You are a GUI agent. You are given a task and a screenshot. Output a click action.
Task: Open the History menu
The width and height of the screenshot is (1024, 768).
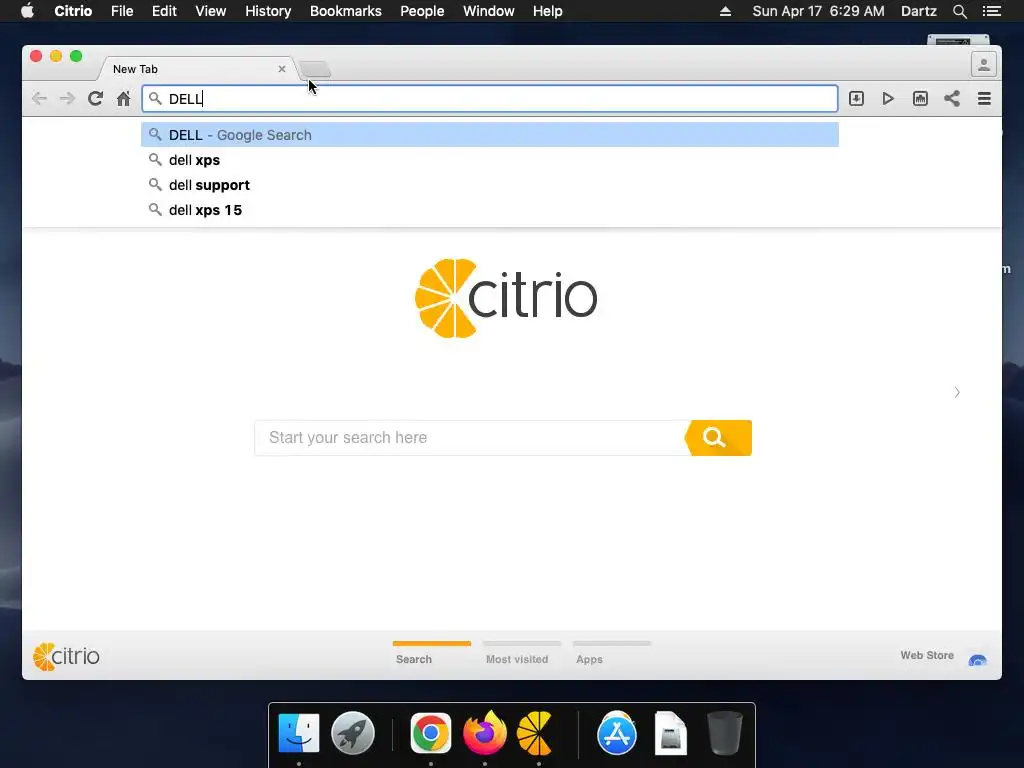pos(268,11)
